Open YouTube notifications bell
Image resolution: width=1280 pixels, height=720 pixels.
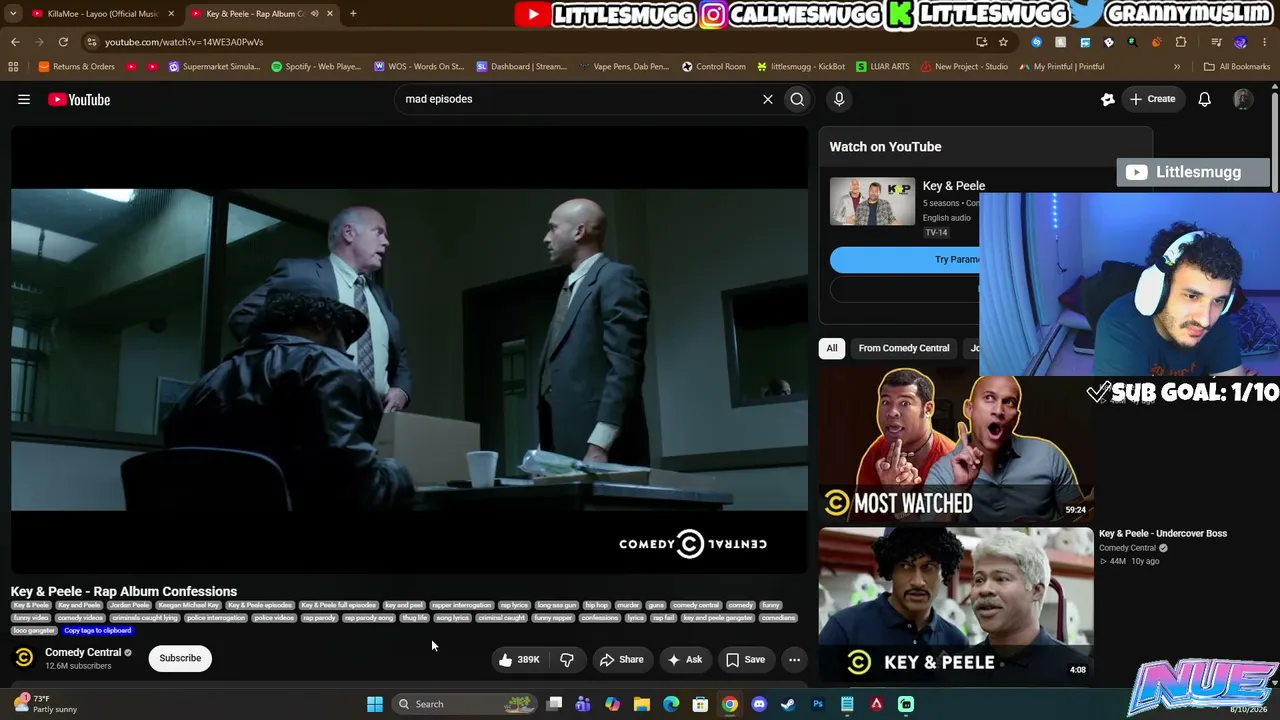coord(1205,99)
